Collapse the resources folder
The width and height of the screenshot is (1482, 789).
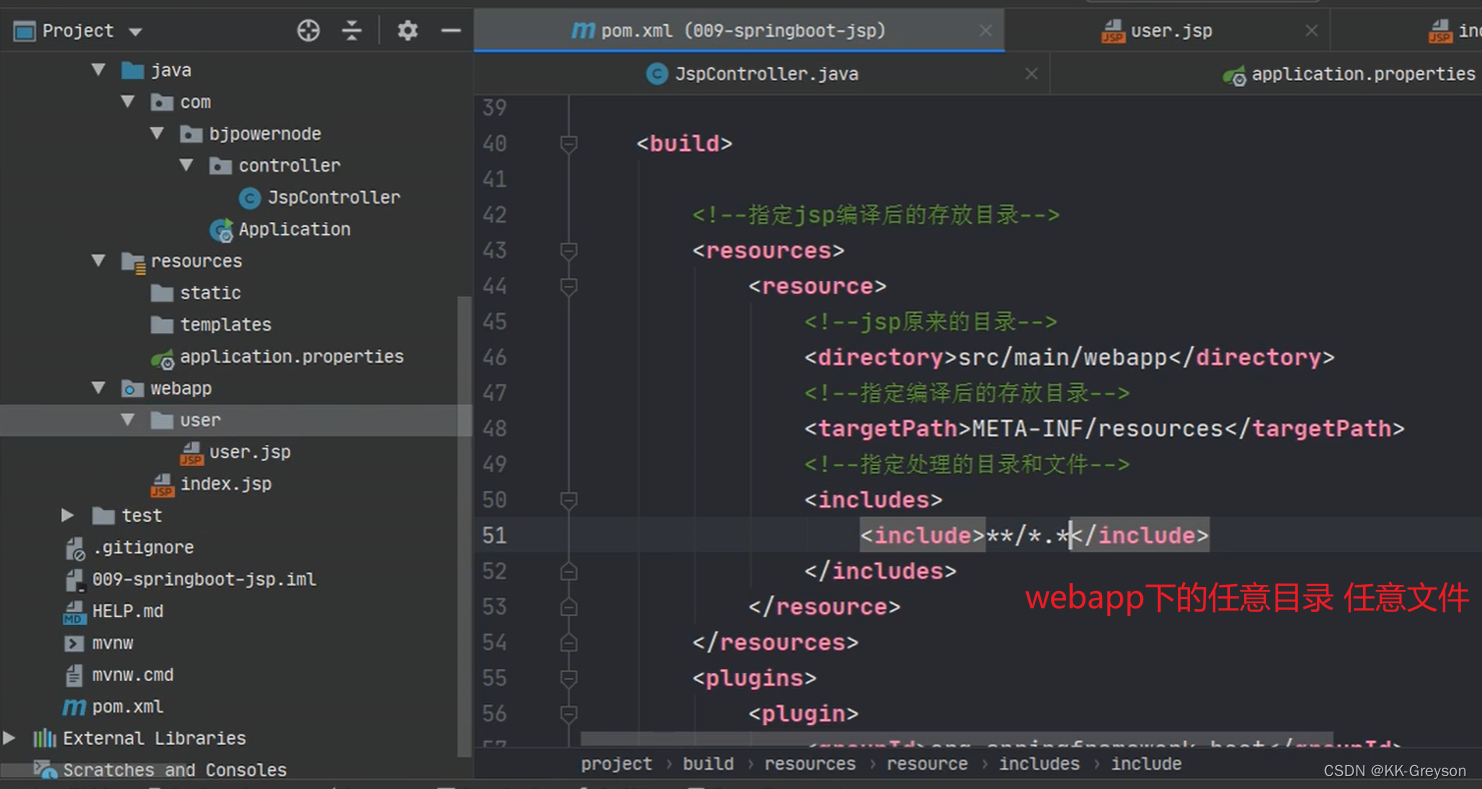[x=98, y=261]
